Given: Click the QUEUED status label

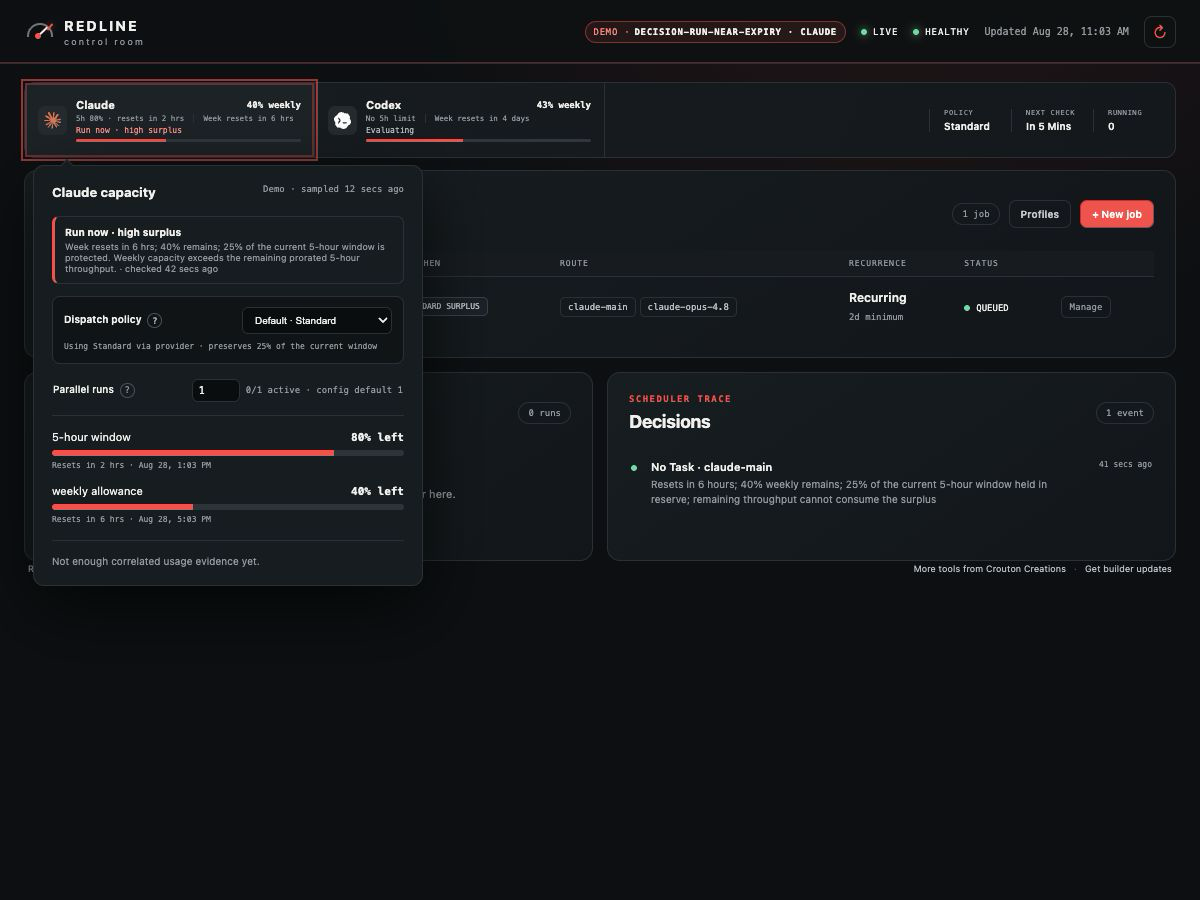Looking at the screenshot, I should click(x=992, y=308).
